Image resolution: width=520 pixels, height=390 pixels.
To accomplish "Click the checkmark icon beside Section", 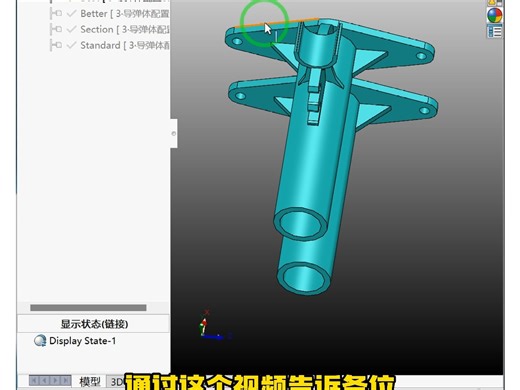I will 72,29.
